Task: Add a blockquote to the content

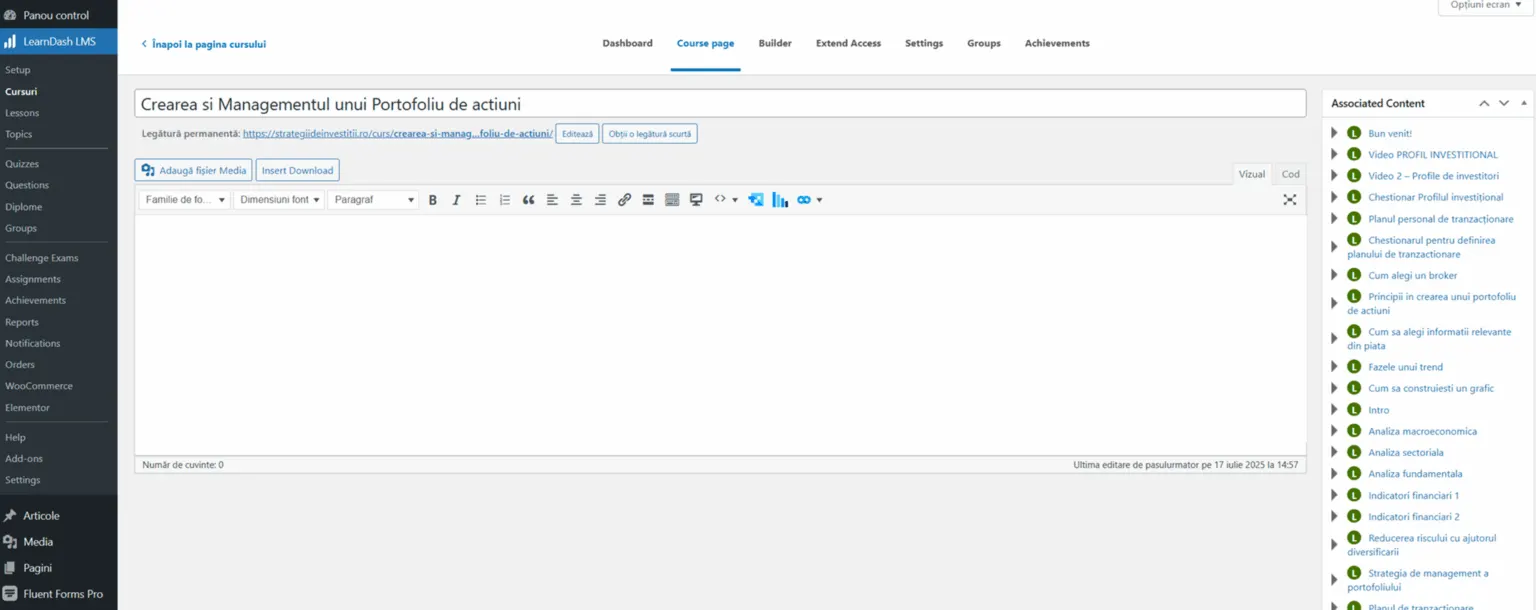Action: coord(529,200)
